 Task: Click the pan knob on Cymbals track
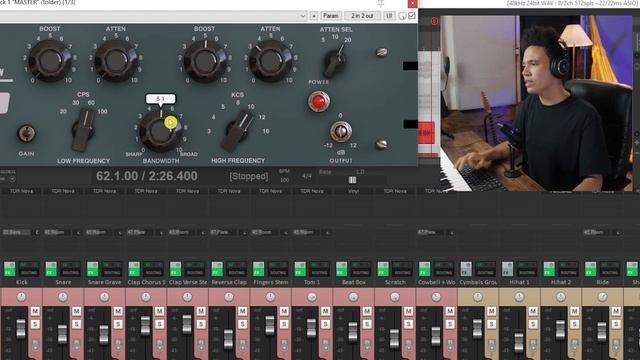(478, 297)
